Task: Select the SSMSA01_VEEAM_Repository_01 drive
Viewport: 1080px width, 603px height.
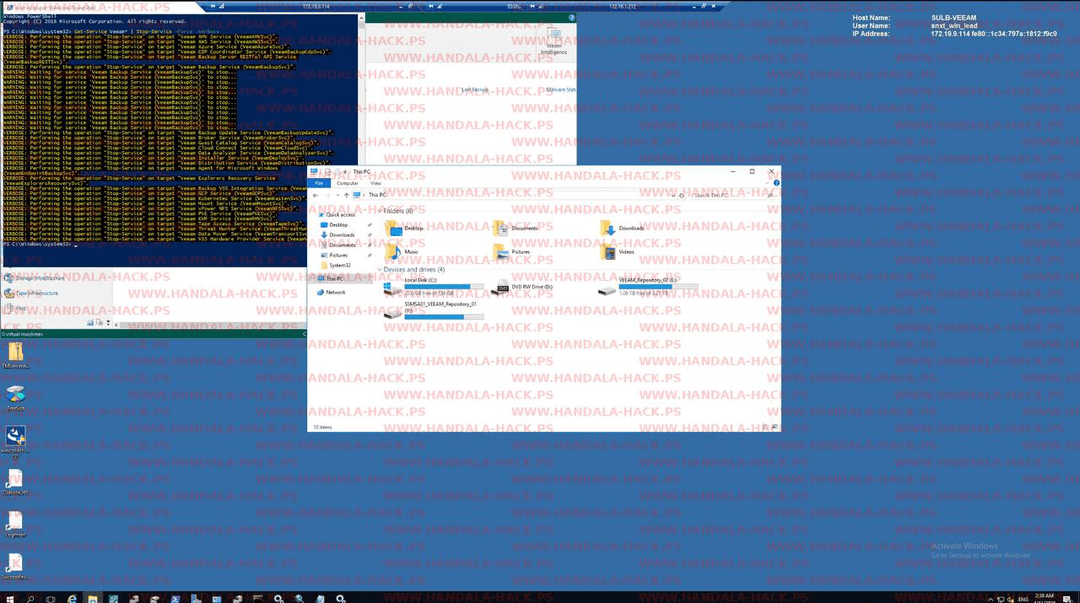Action: click(x=434, y=310)
